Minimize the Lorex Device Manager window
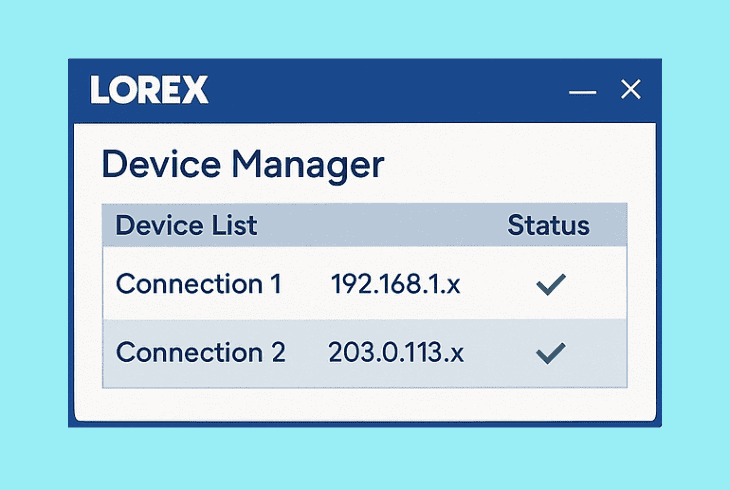730x490 pixels. (x=582, y=92)
